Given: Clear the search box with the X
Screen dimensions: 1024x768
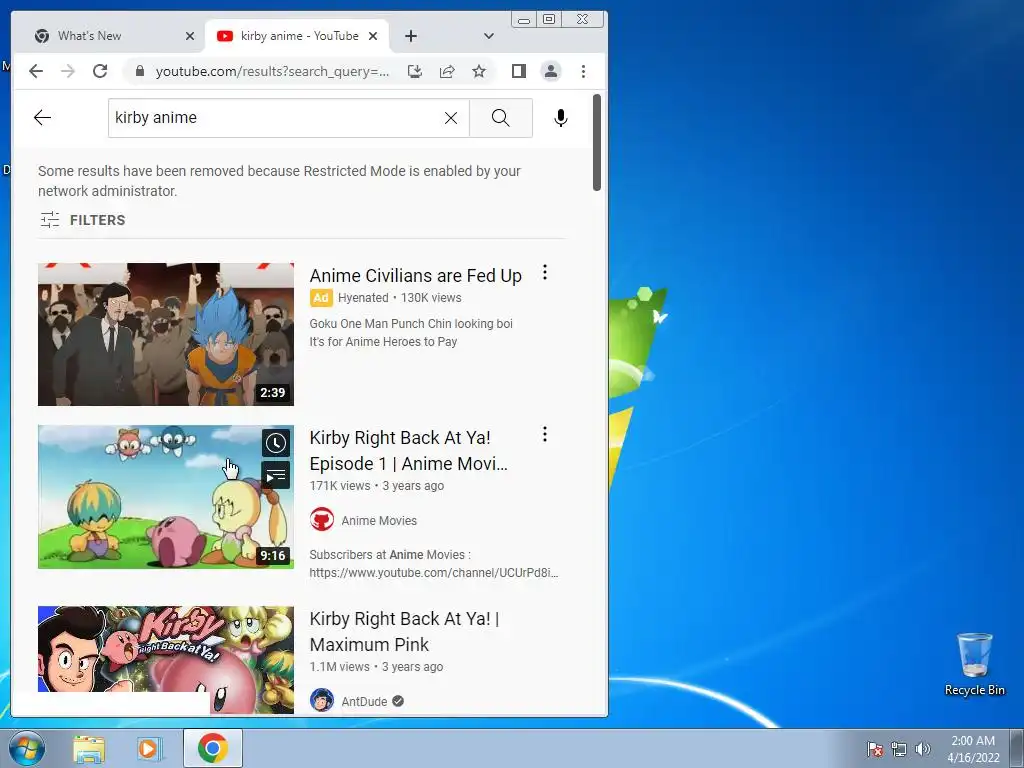Looking at the screenshot, I should tap(451, 118).
